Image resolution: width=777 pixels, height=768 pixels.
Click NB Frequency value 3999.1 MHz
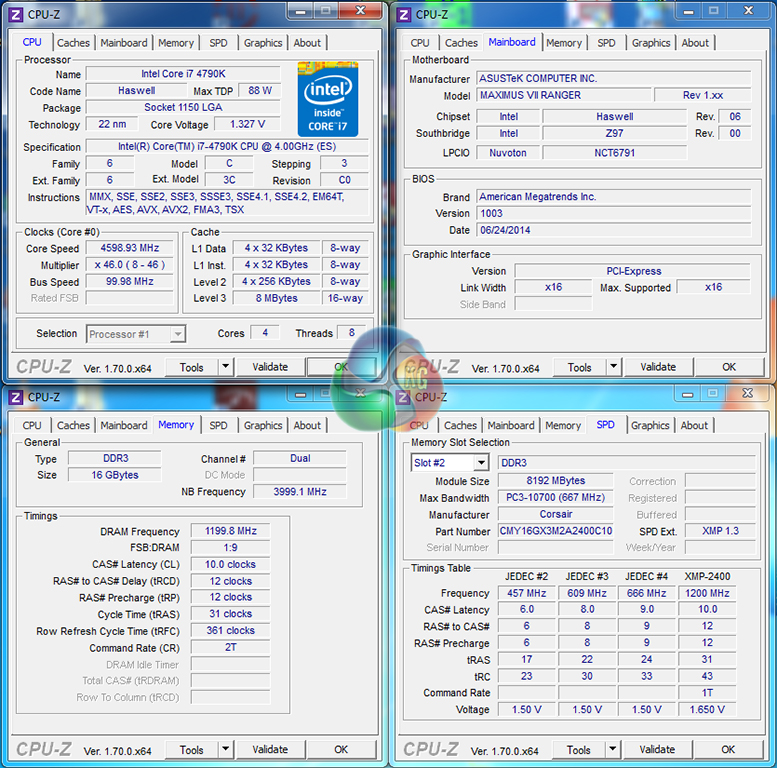click(300, 492)
